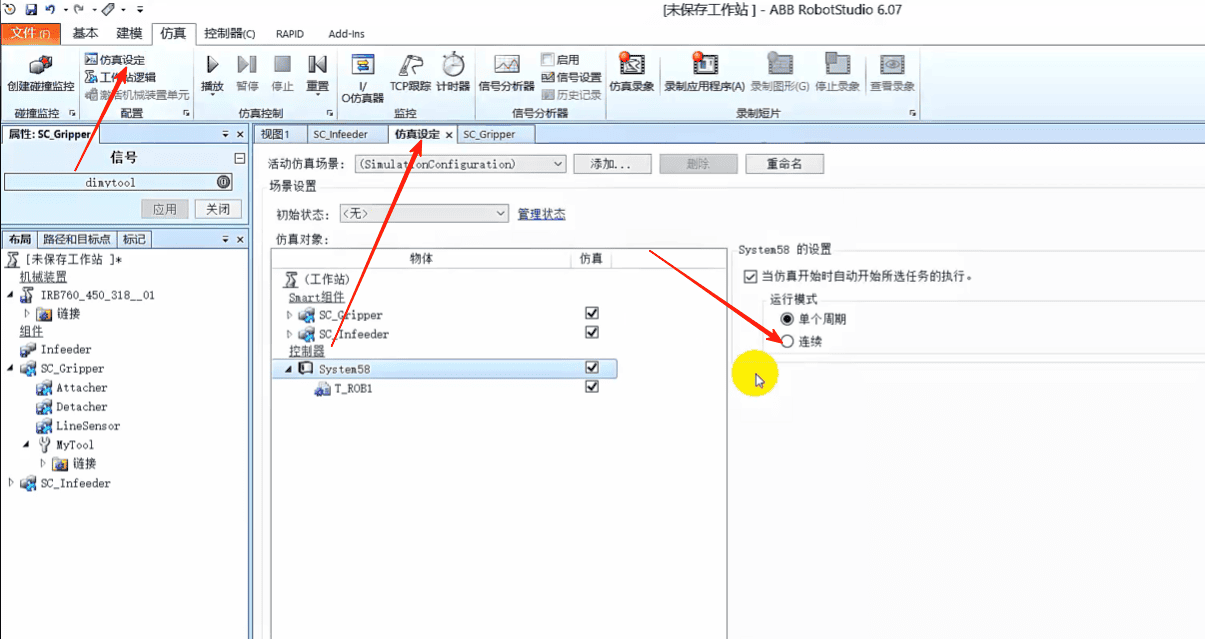Select Single Cycle (单个周期) run mode
The width and height of the screenshot is (1205, 639).
pyautogui.click(x=787, y=319)
